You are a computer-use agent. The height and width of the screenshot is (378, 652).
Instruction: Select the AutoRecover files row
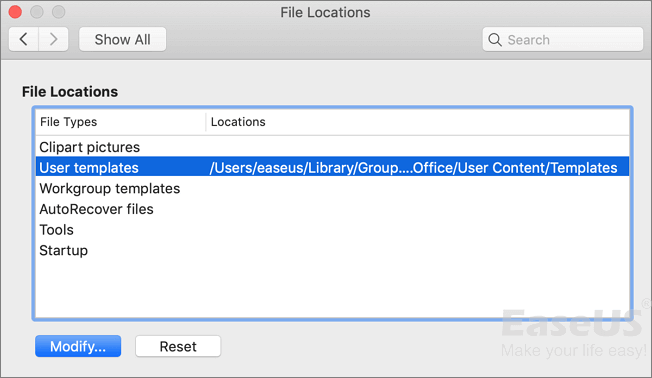[x=332, y=209]
